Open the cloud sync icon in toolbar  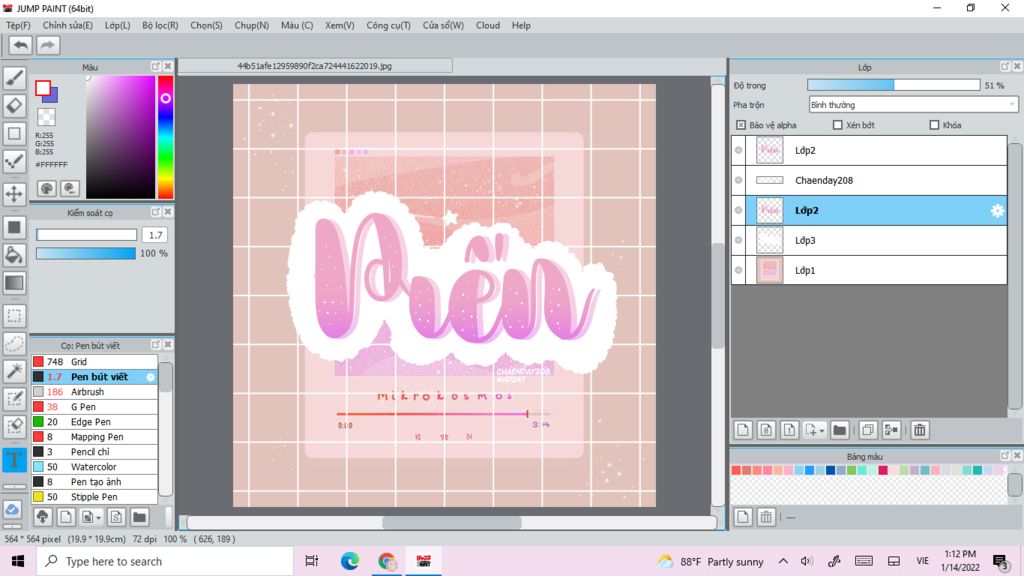tap(12, 509)
